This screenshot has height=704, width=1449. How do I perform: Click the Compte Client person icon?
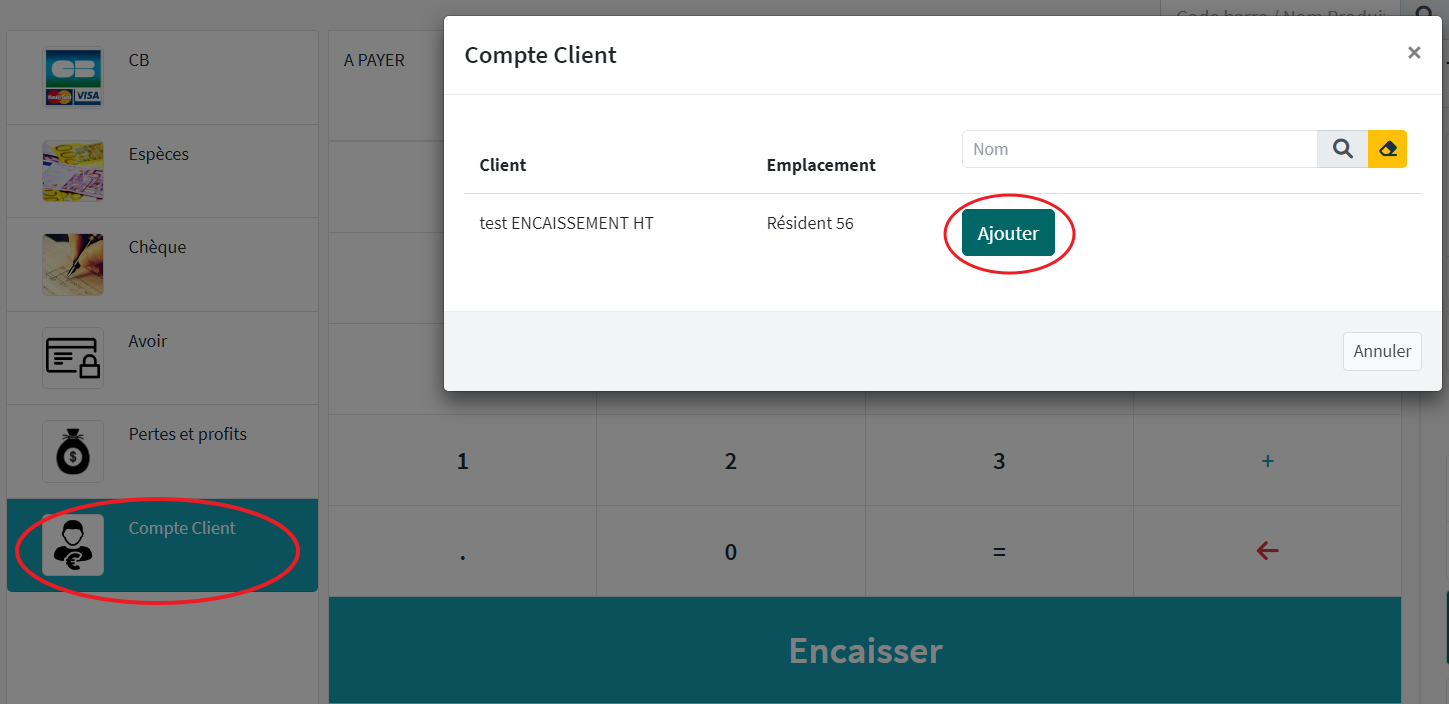tap(73, 545)
